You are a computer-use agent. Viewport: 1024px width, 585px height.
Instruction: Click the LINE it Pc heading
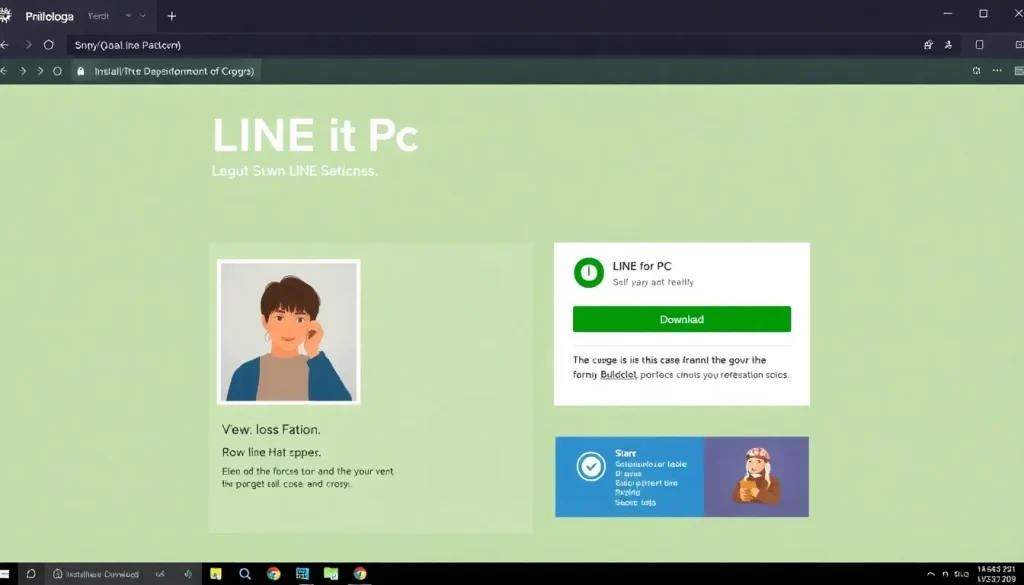tap(315, 135)
